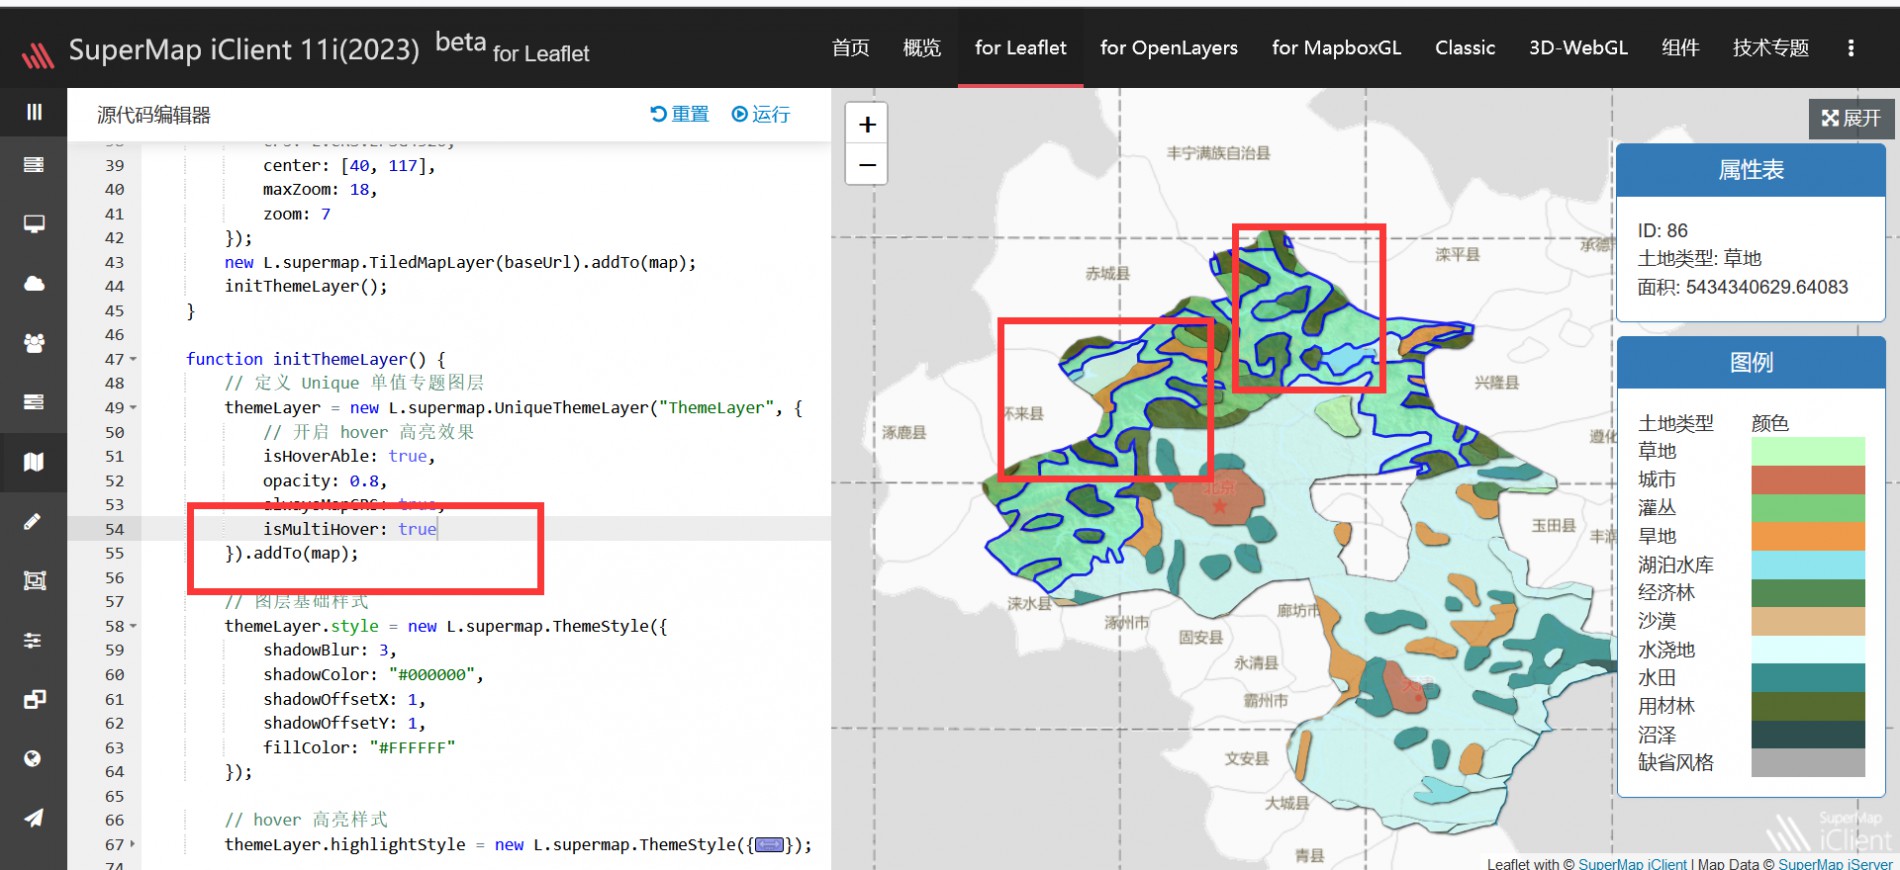Click line number 54 in gutter
1900x870 pixels.
click(115, 529)
